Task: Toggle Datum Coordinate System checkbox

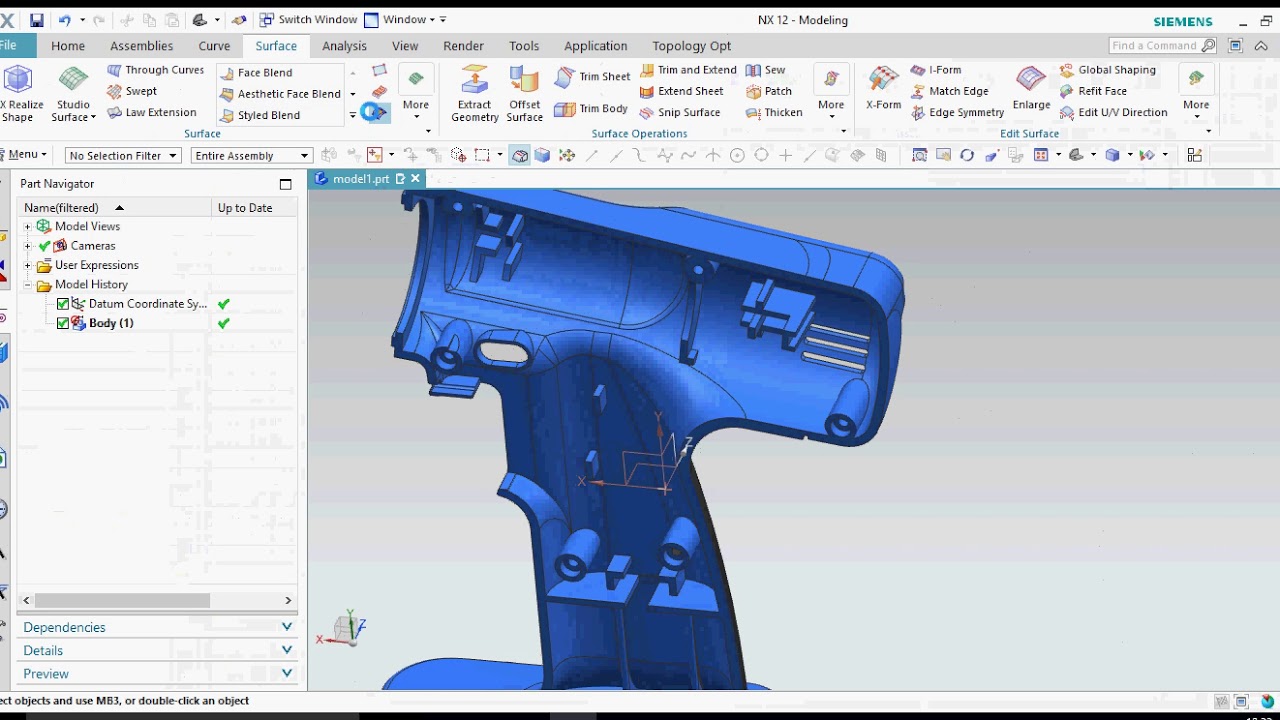Action: pyautogui.click(x=63, y=304)
